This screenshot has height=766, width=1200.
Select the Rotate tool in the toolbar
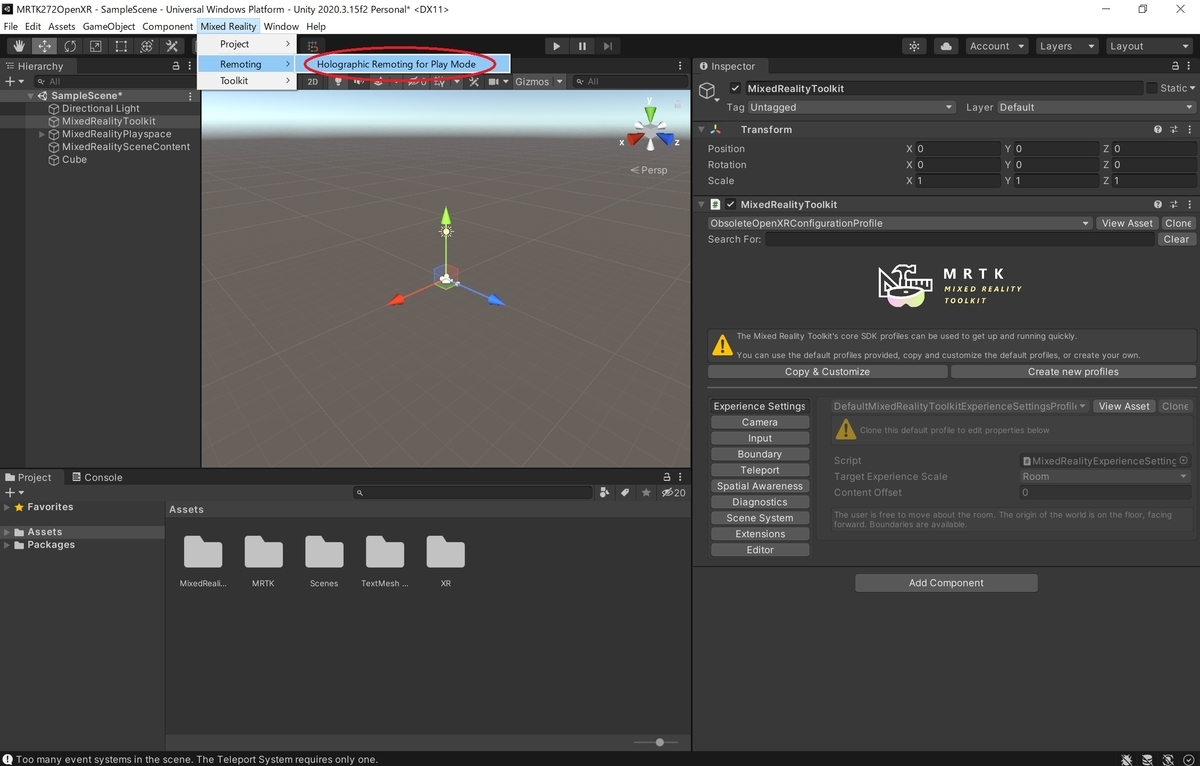(70, 46)
